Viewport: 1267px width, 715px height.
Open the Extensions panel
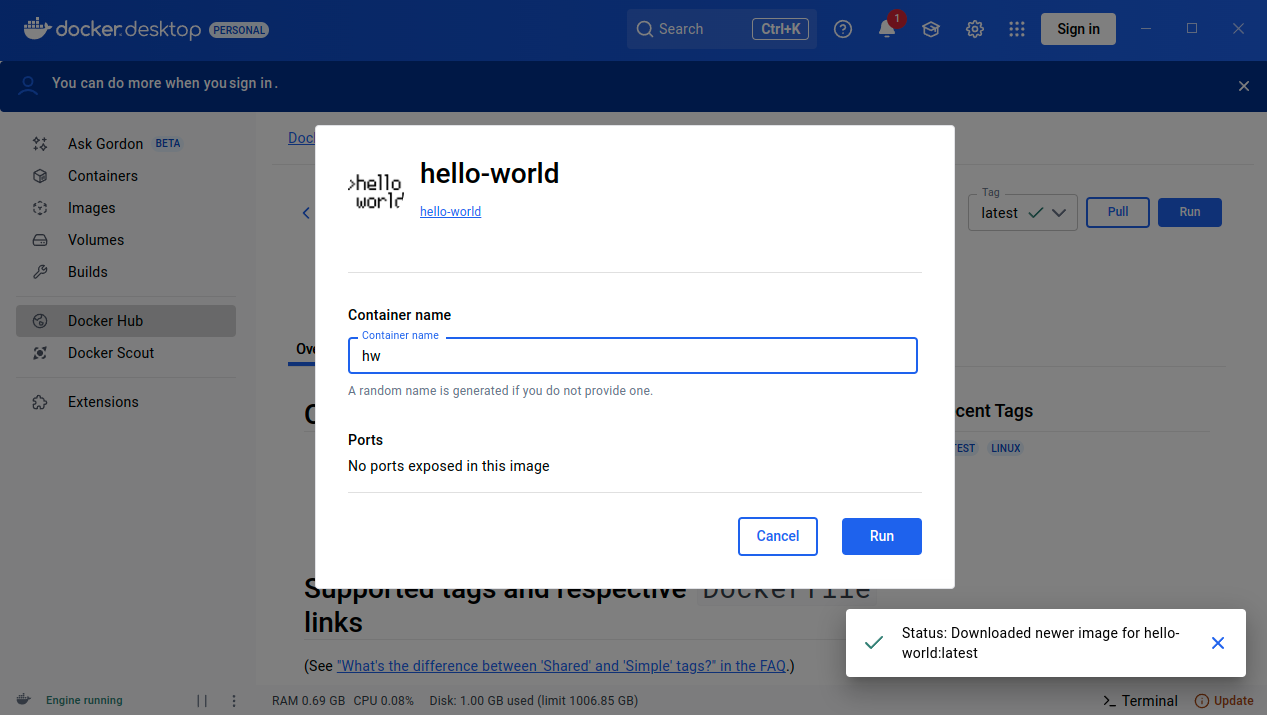click(103, 402)
